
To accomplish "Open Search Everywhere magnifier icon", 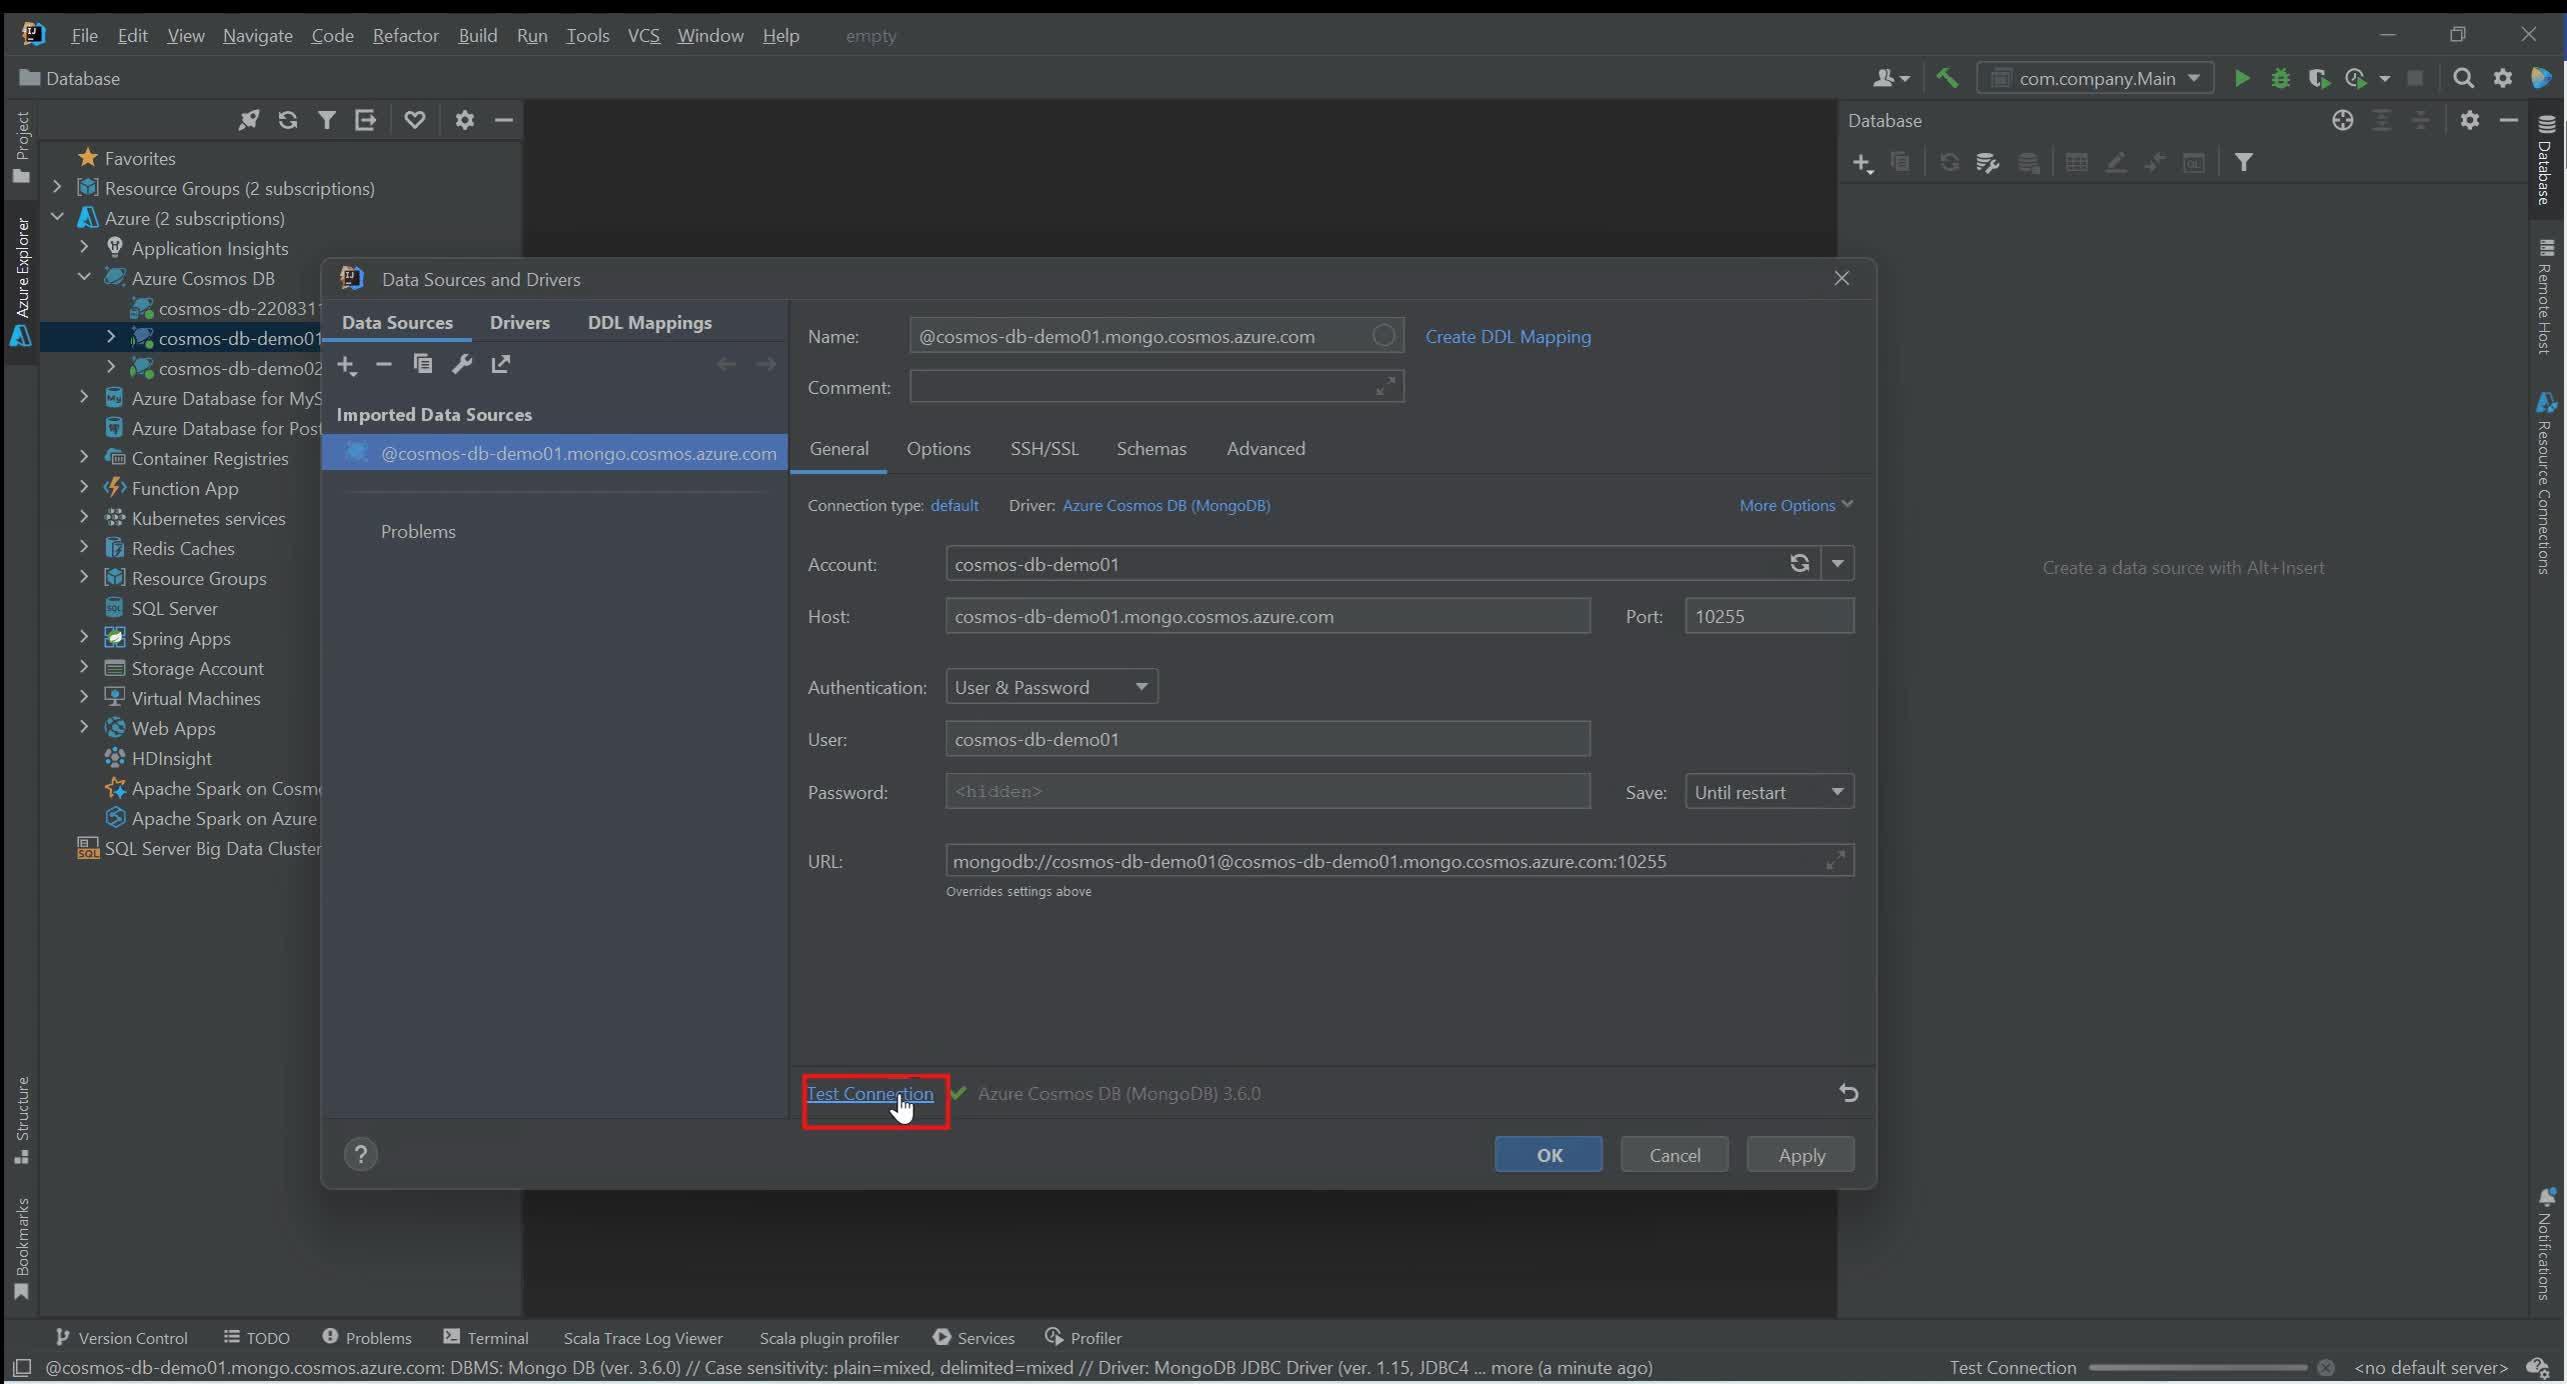I will pyautogui.click(x=2463, y=78).
